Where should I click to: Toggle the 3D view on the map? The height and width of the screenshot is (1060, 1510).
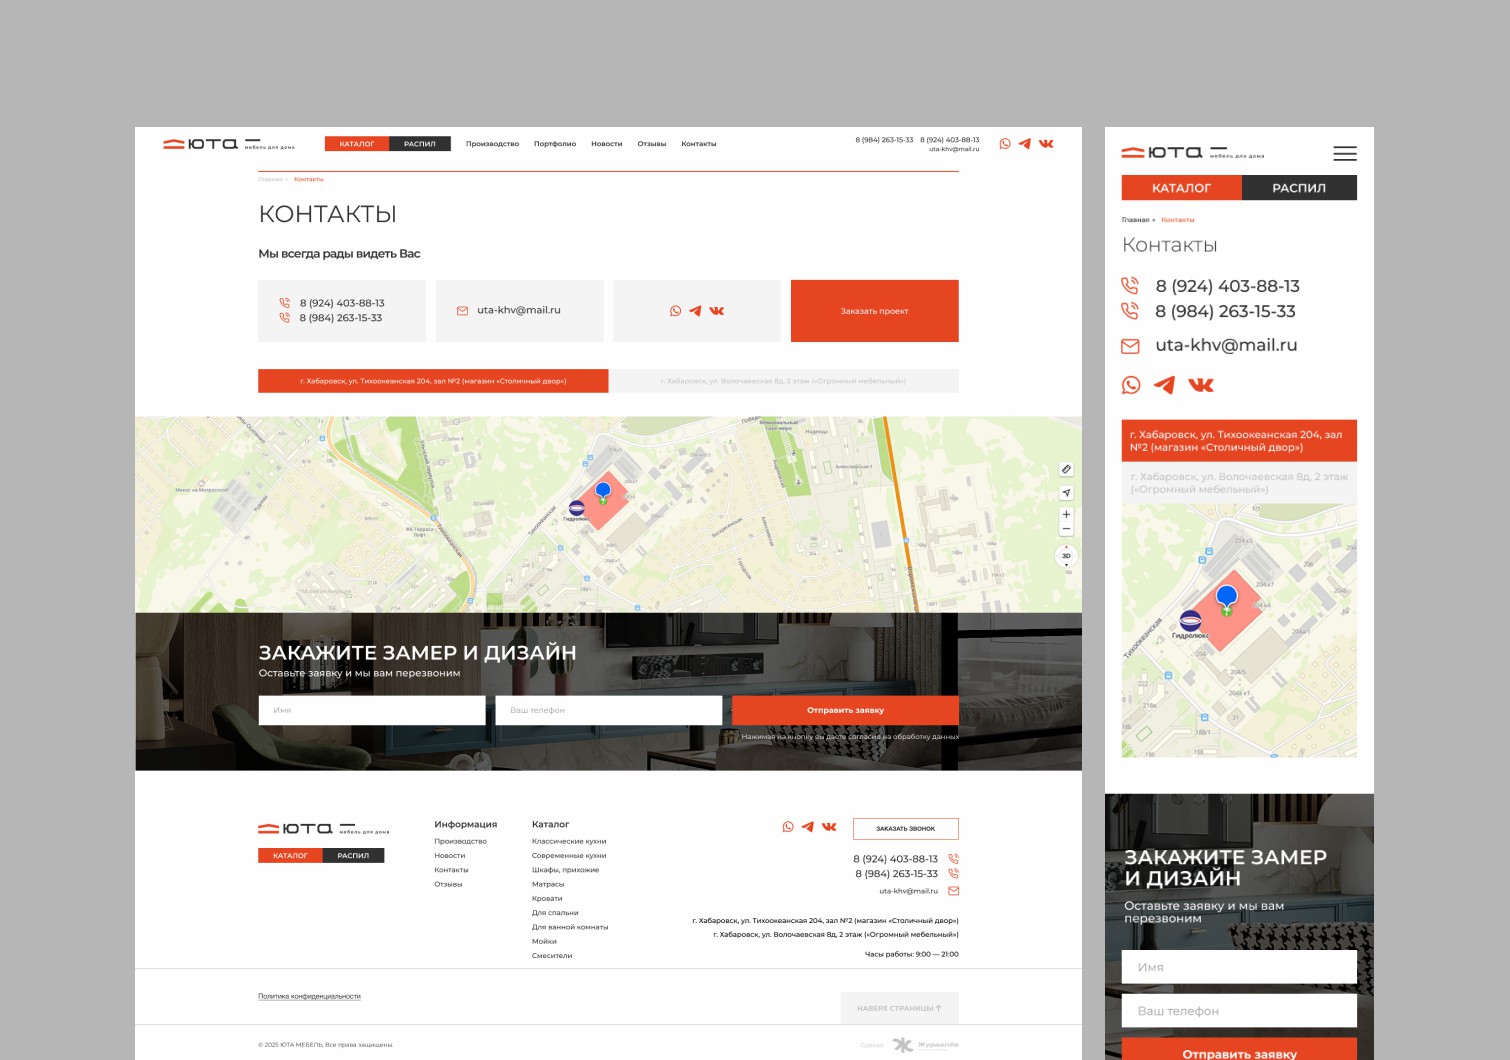pos(1066,556)
